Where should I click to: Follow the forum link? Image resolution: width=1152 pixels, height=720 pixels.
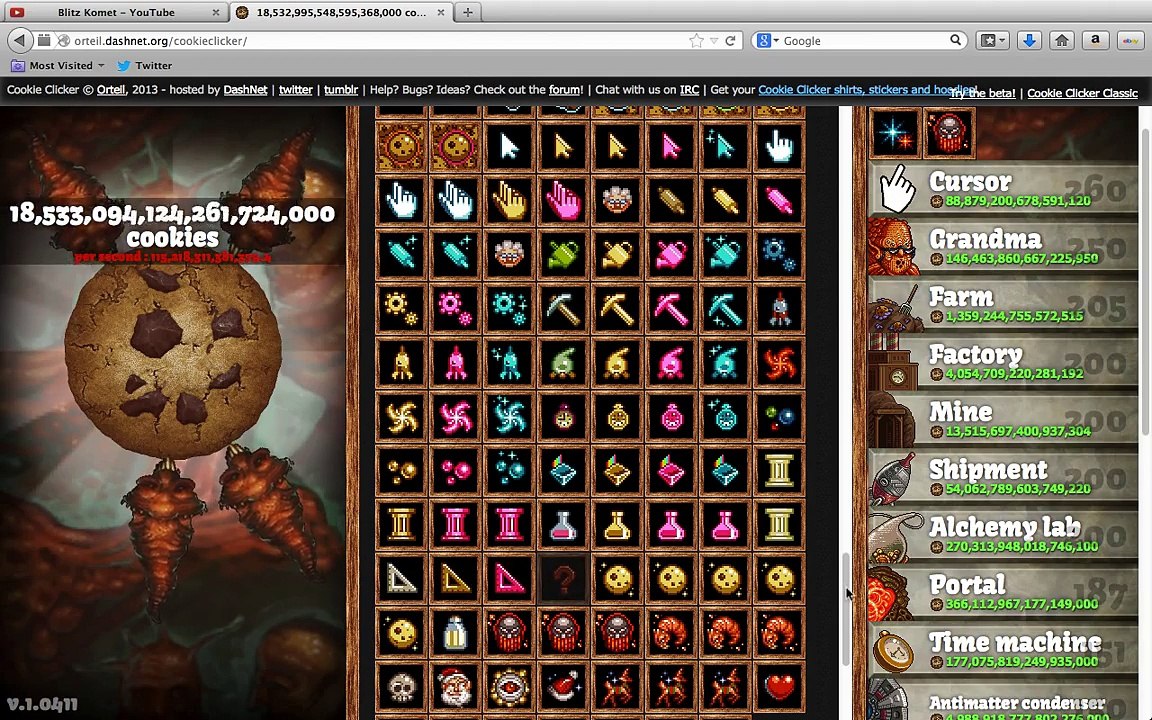pos(564,90)
